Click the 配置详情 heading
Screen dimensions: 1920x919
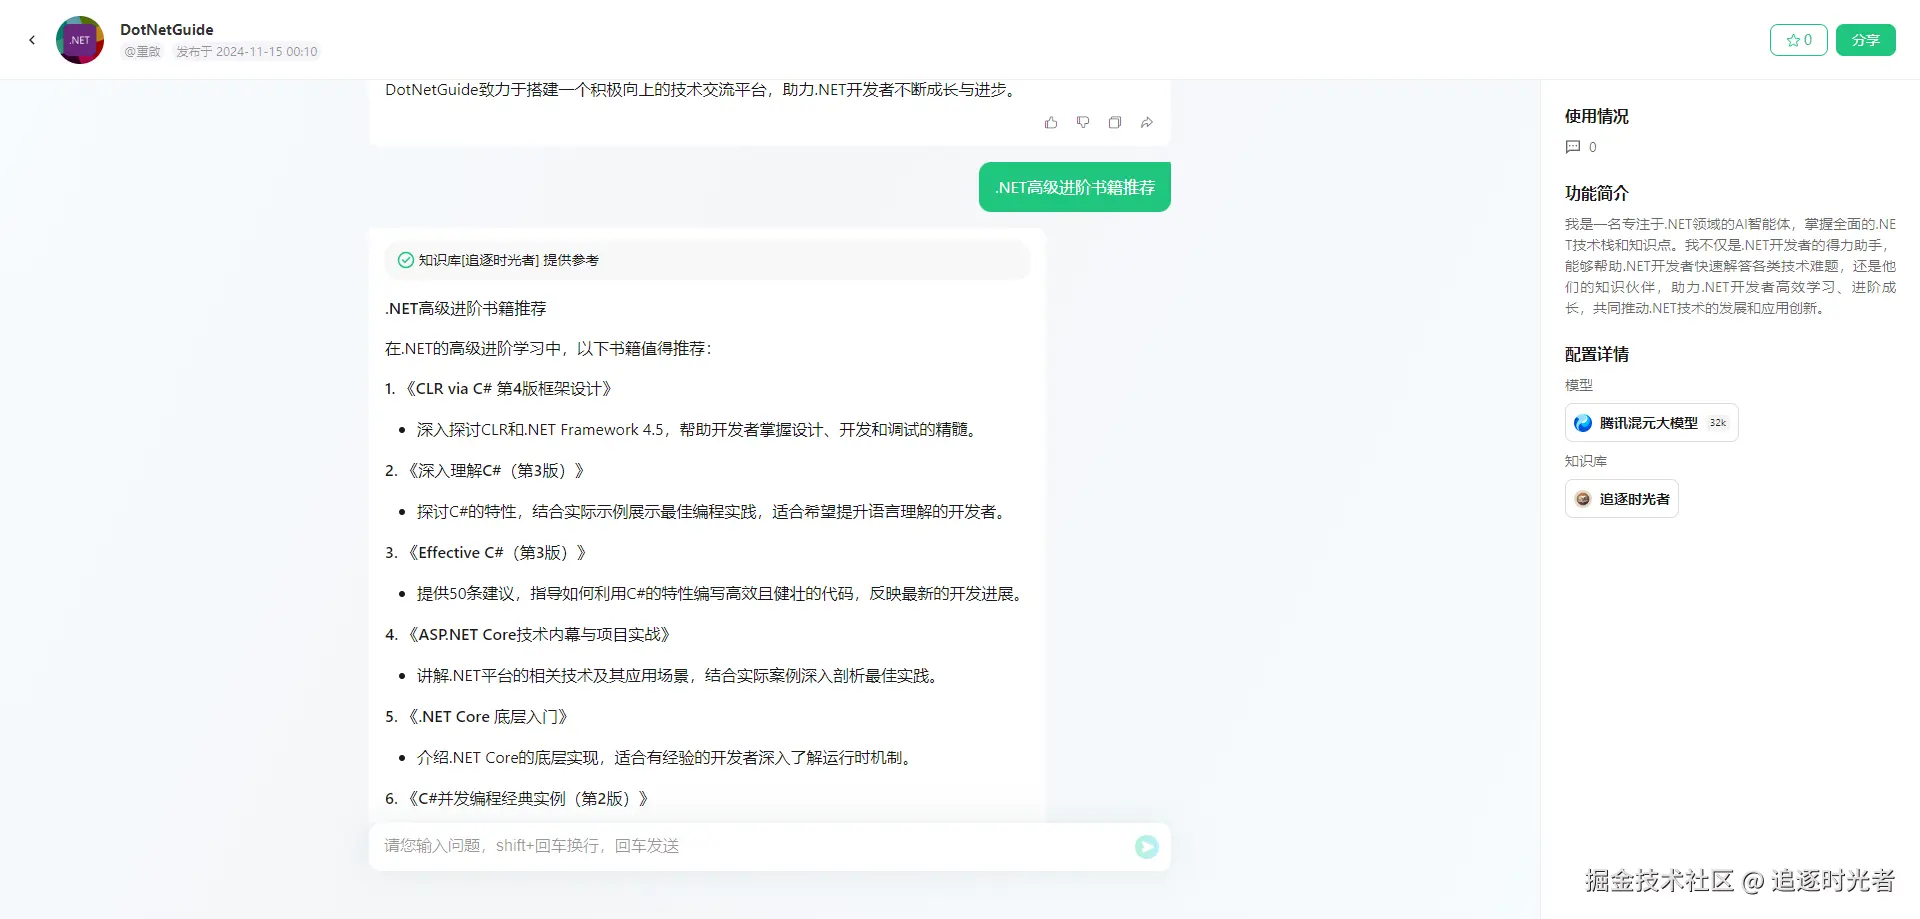[1597, 355]
